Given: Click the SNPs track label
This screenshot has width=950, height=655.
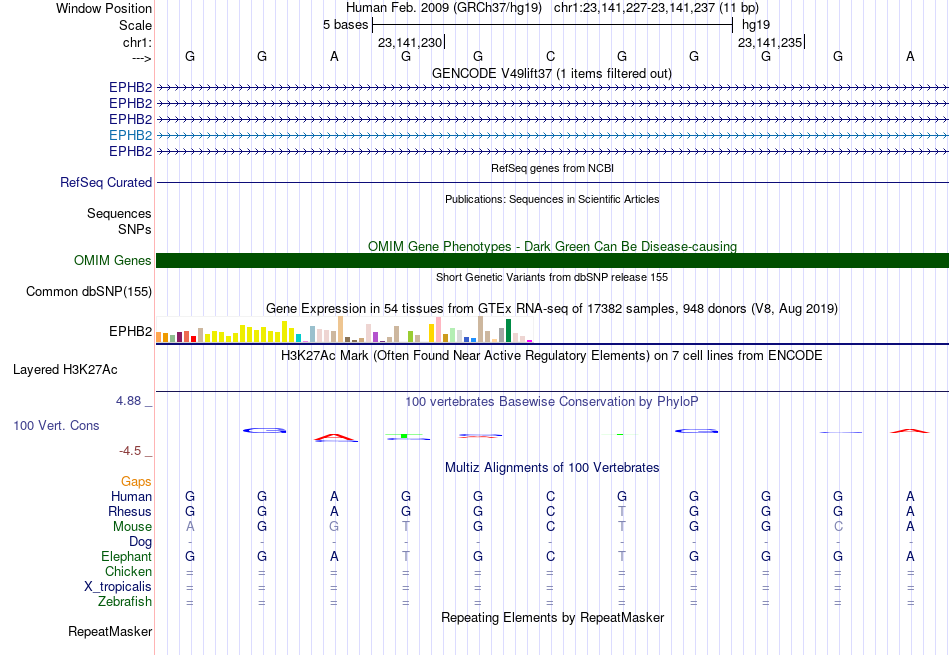Looking at the screenshot, I should pos(135,230).
